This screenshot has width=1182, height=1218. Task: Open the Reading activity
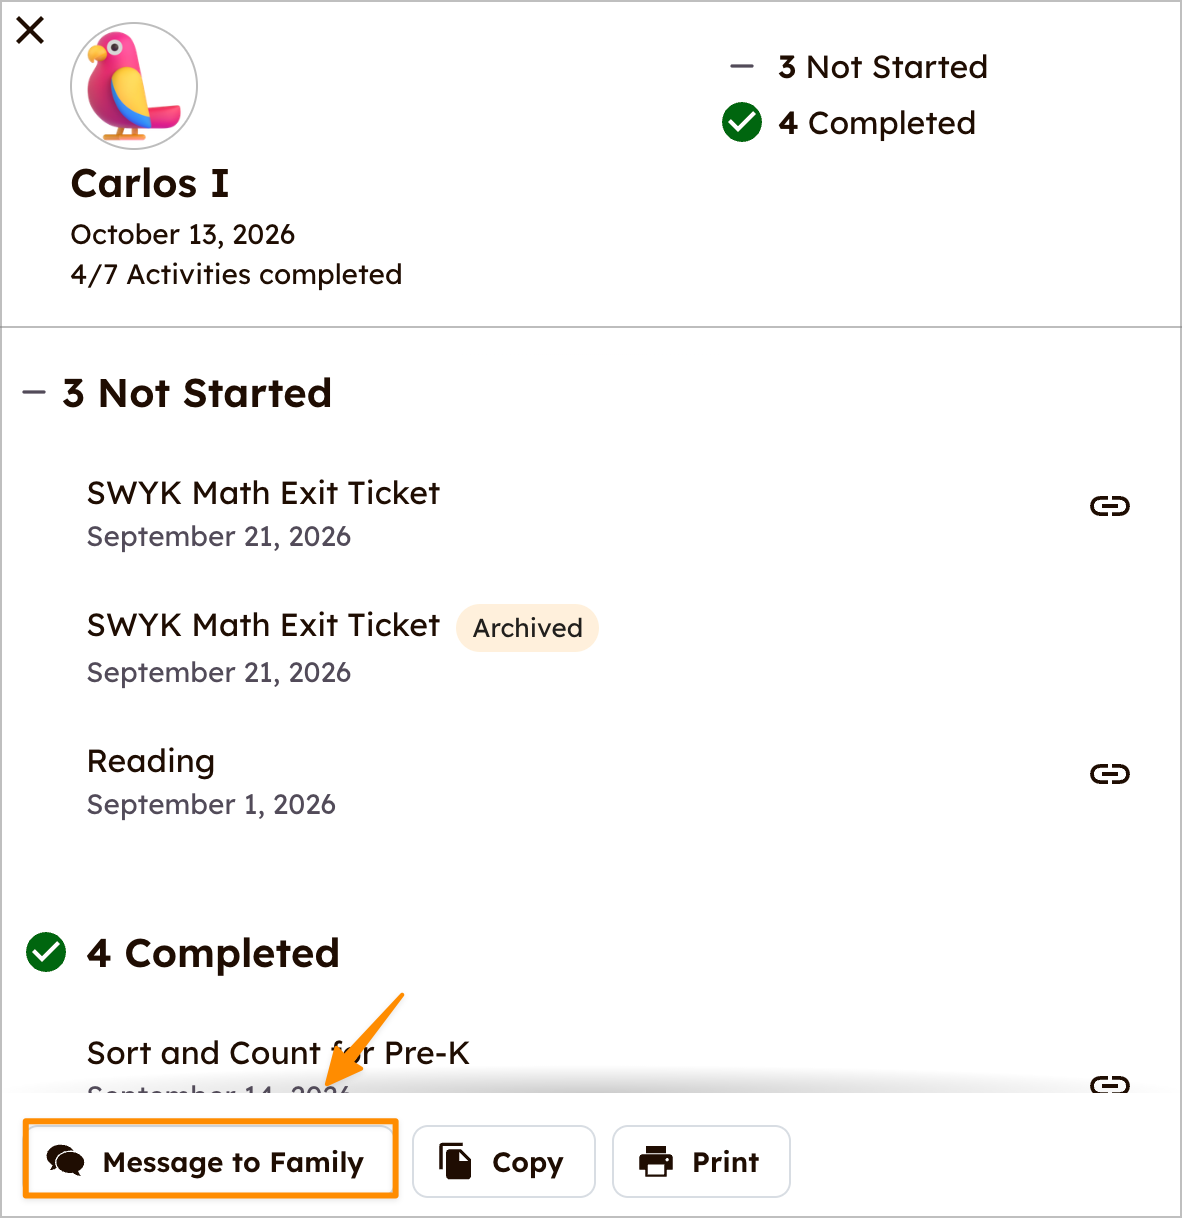(151, 761)
